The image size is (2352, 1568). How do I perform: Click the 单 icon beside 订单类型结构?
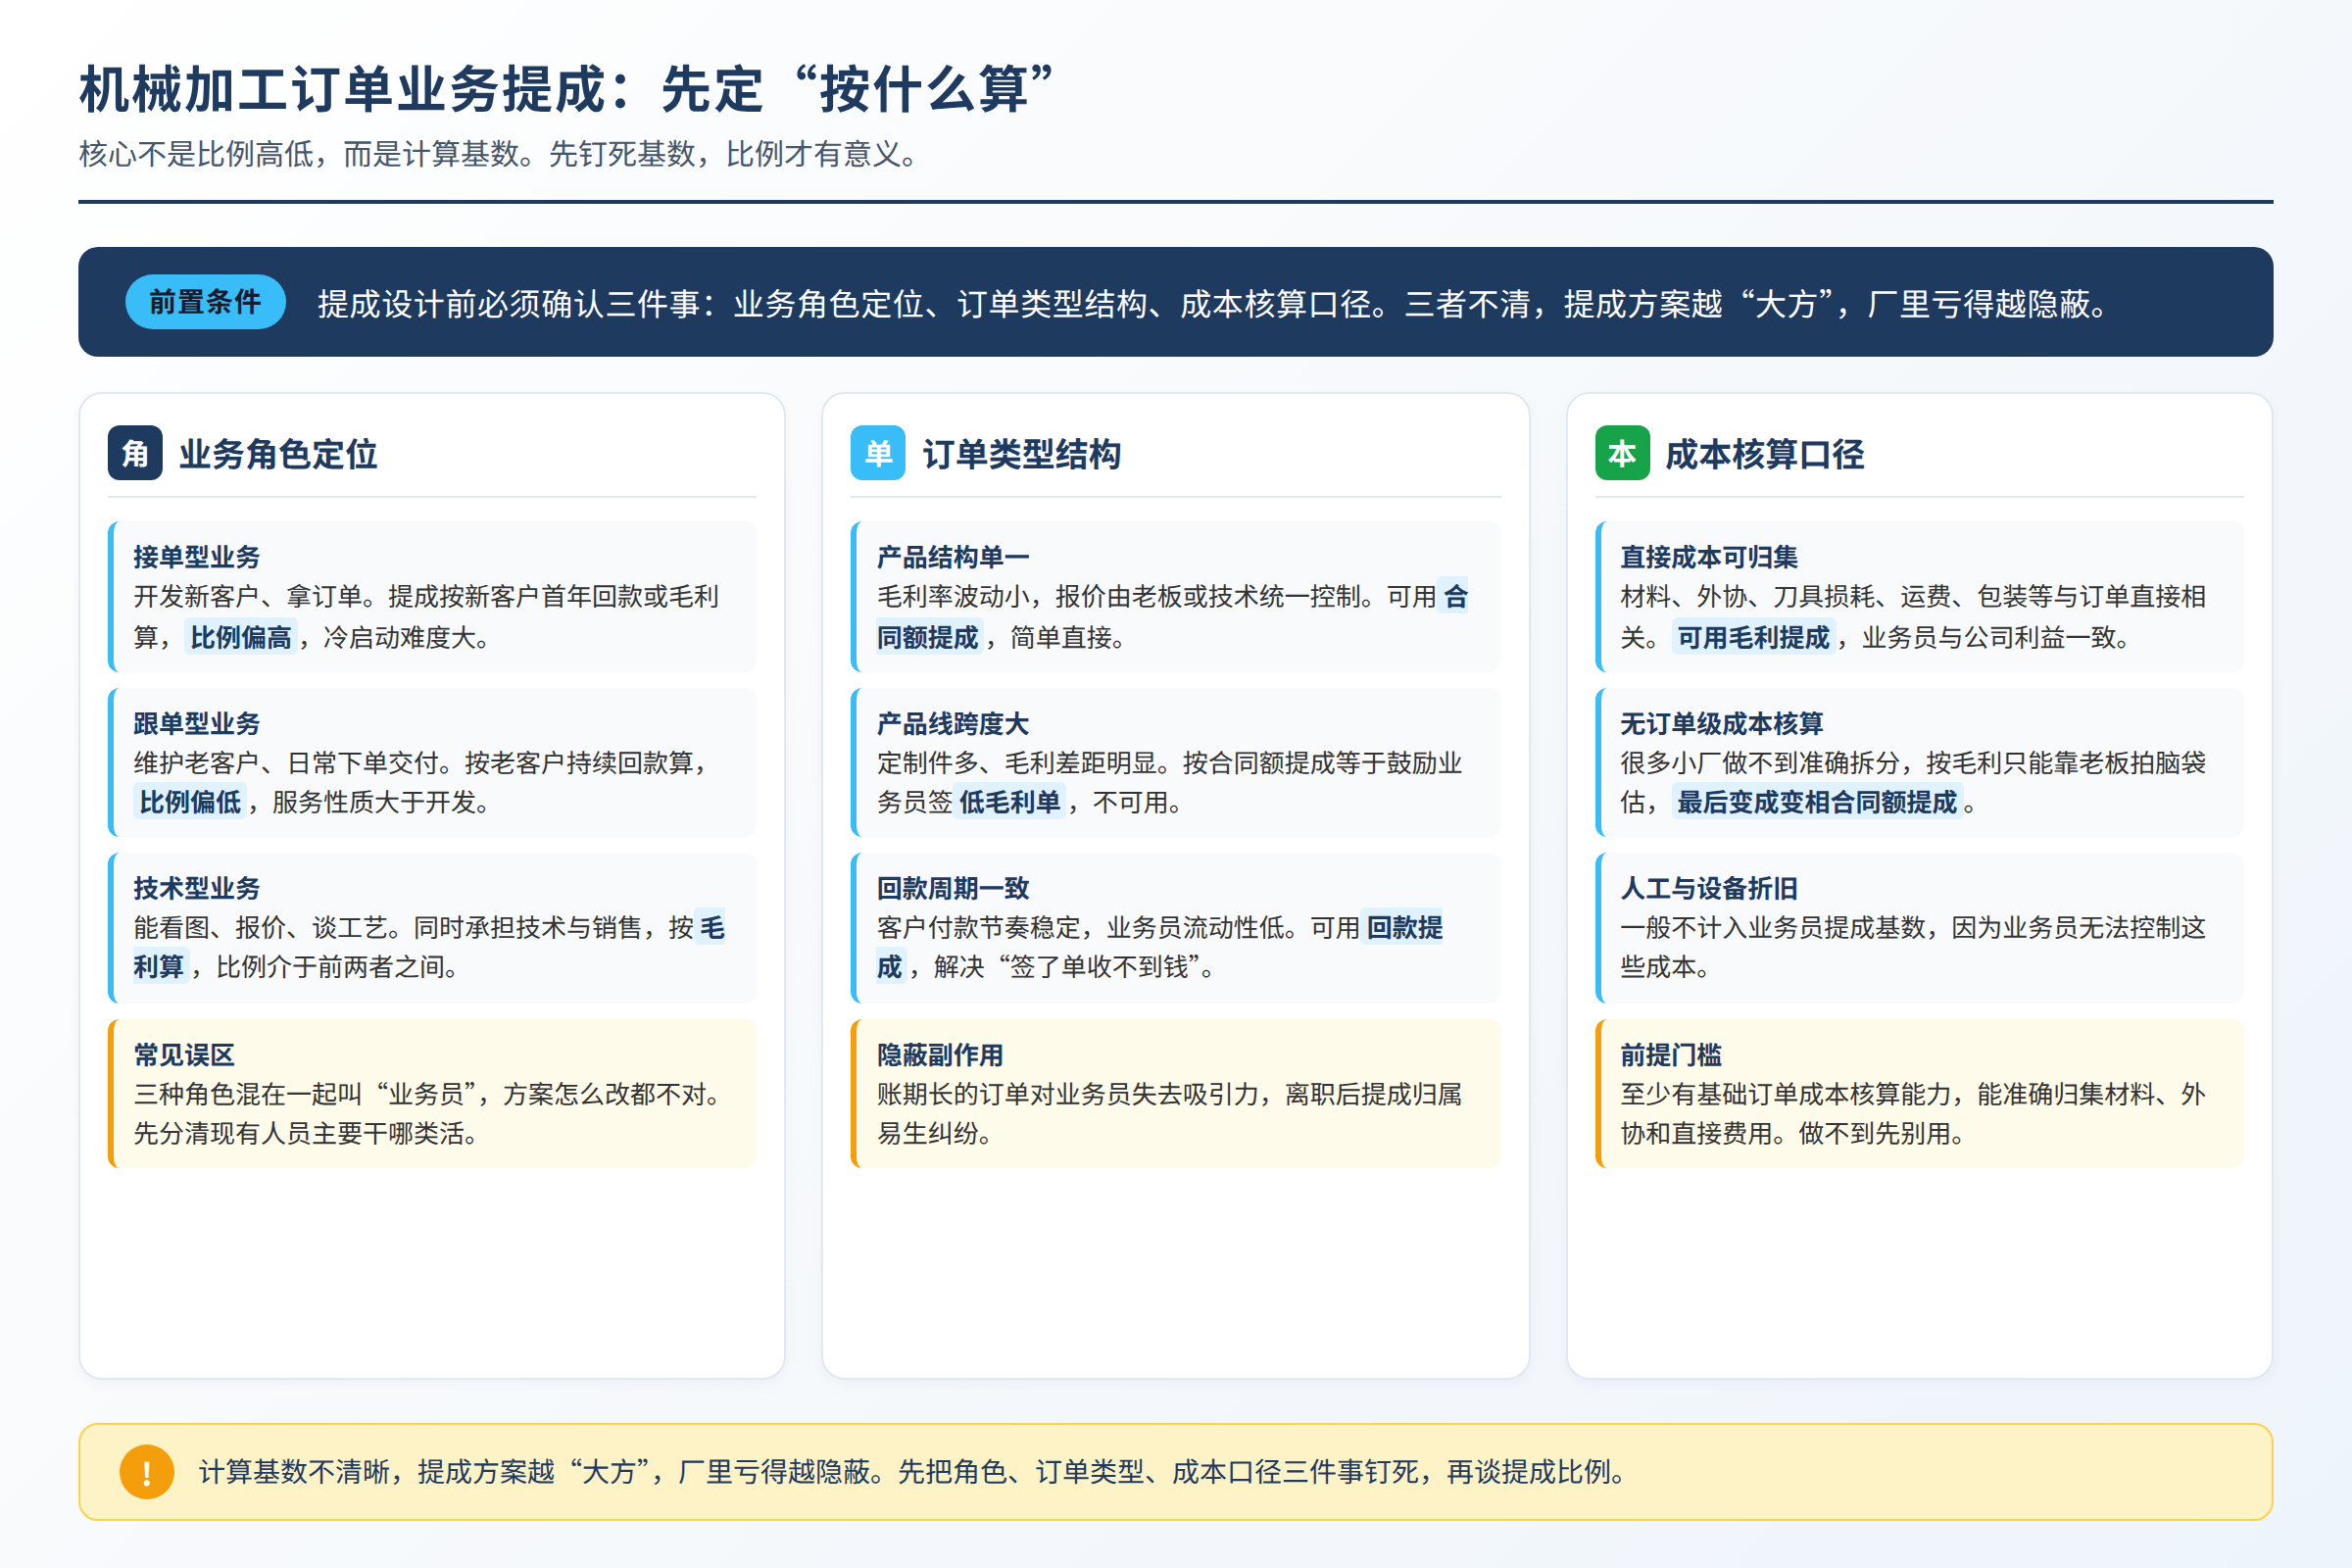(878, 453)
